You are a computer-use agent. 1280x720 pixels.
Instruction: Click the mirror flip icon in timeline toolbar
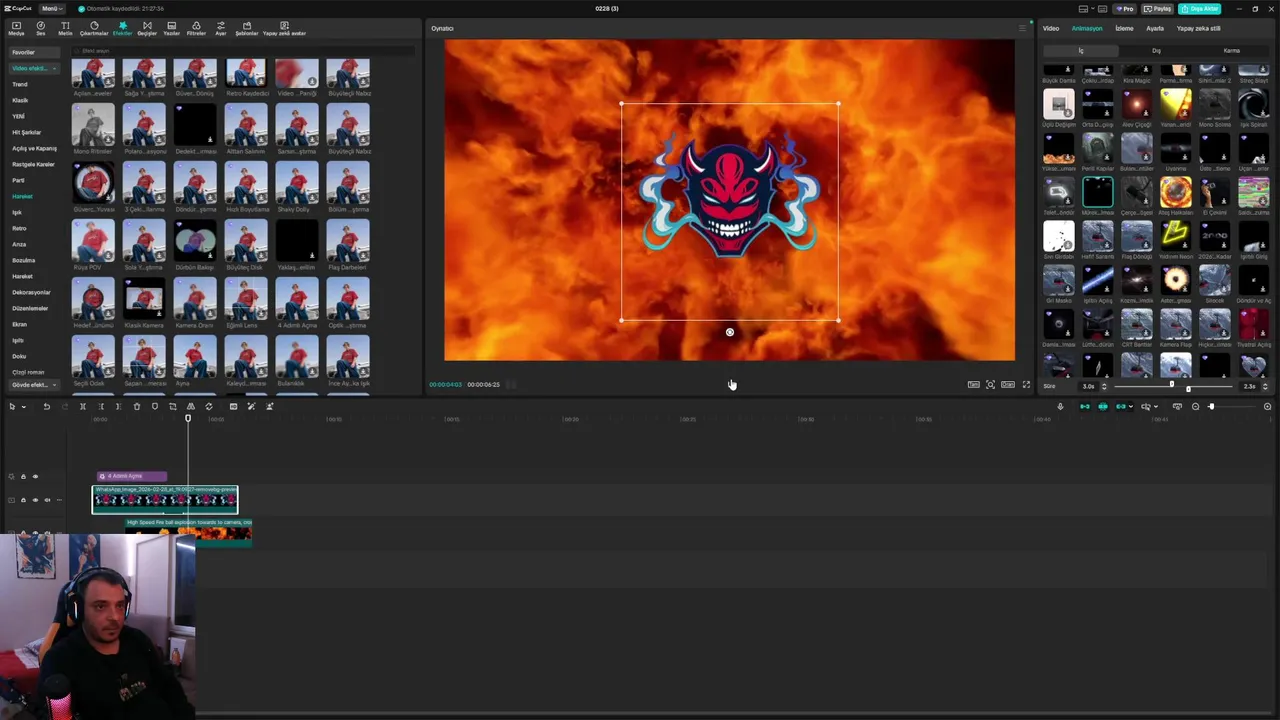point(191,407)
